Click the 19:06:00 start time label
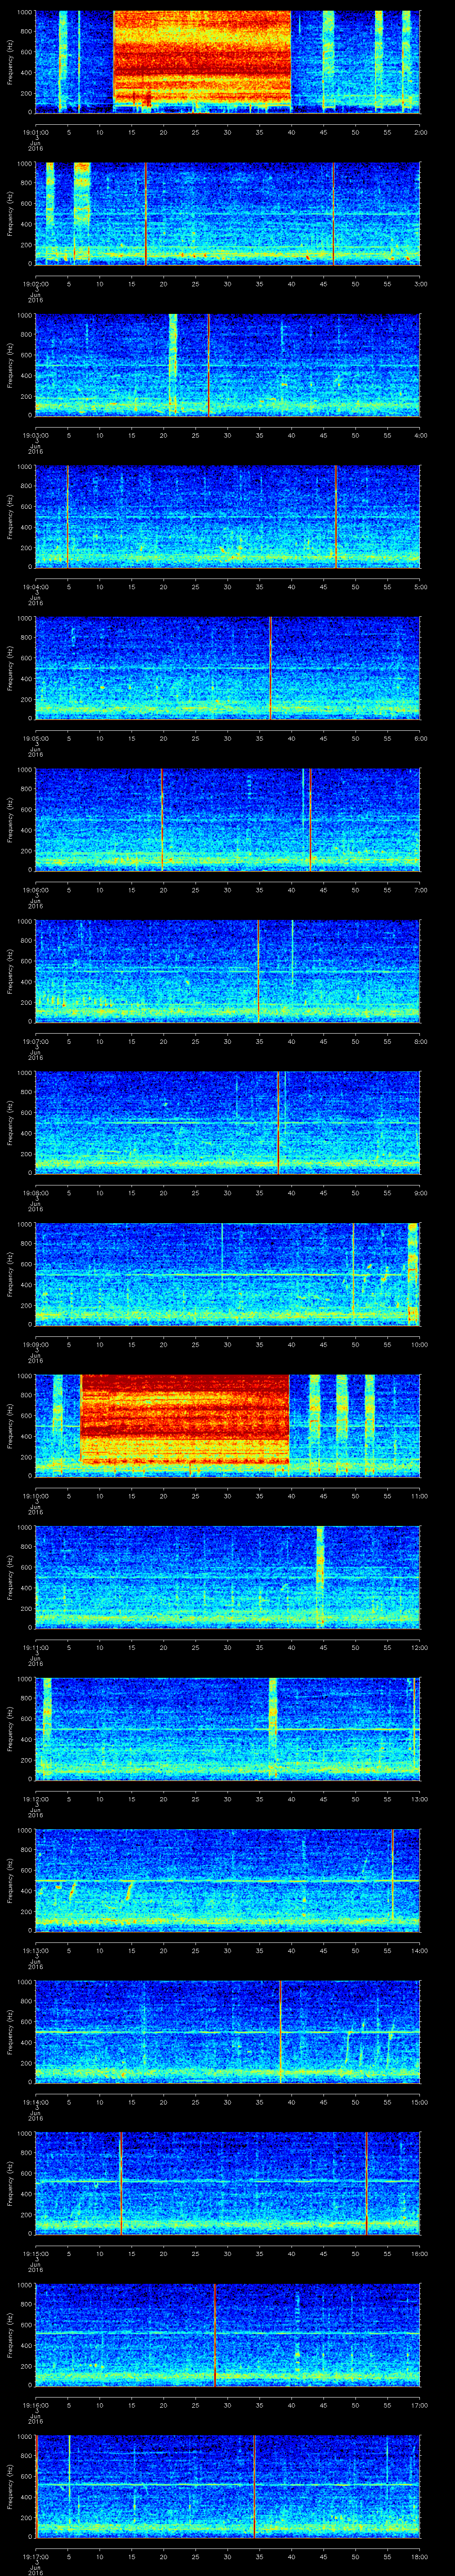The height and width of the screenshot is (2576, 455). 35,890
